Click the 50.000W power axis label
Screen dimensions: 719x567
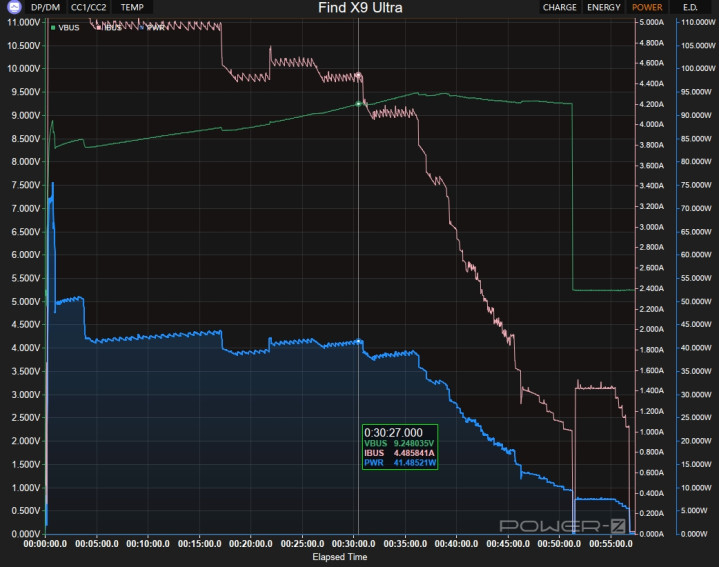[x=696, y=301]
